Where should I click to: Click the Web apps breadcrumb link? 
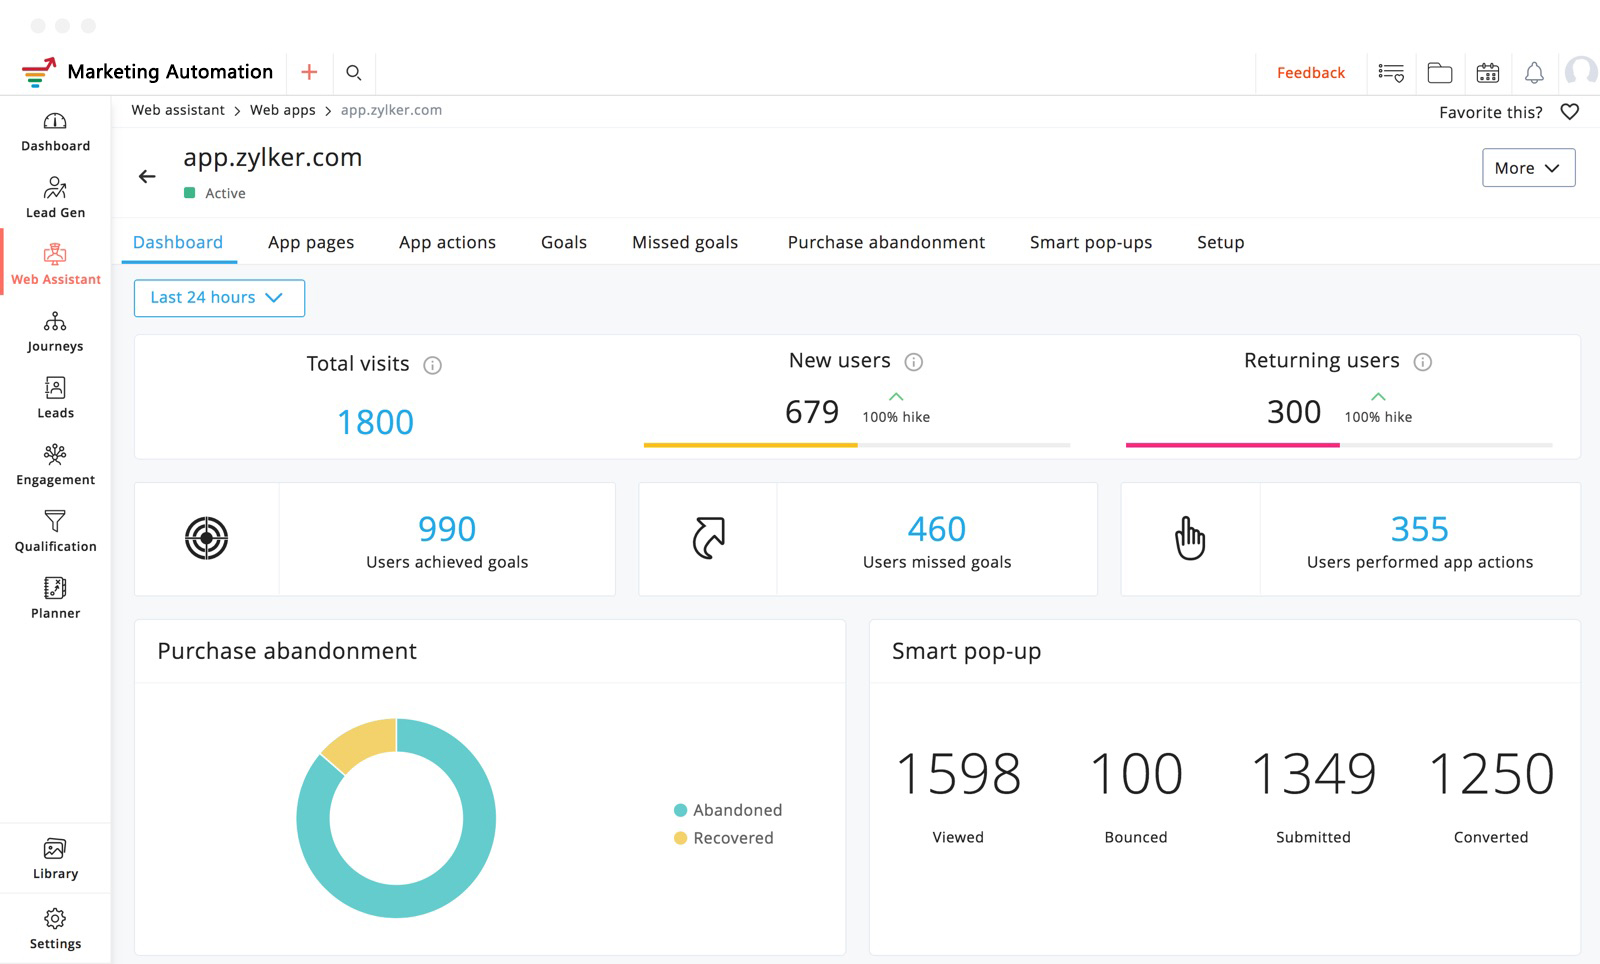pos(282,110)
